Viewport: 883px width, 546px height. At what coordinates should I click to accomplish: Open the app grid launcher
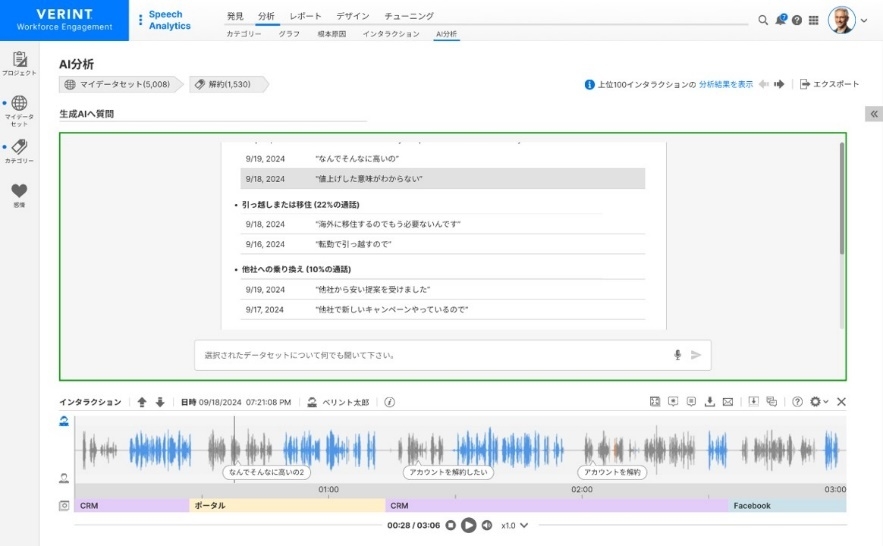click(813, 20)
